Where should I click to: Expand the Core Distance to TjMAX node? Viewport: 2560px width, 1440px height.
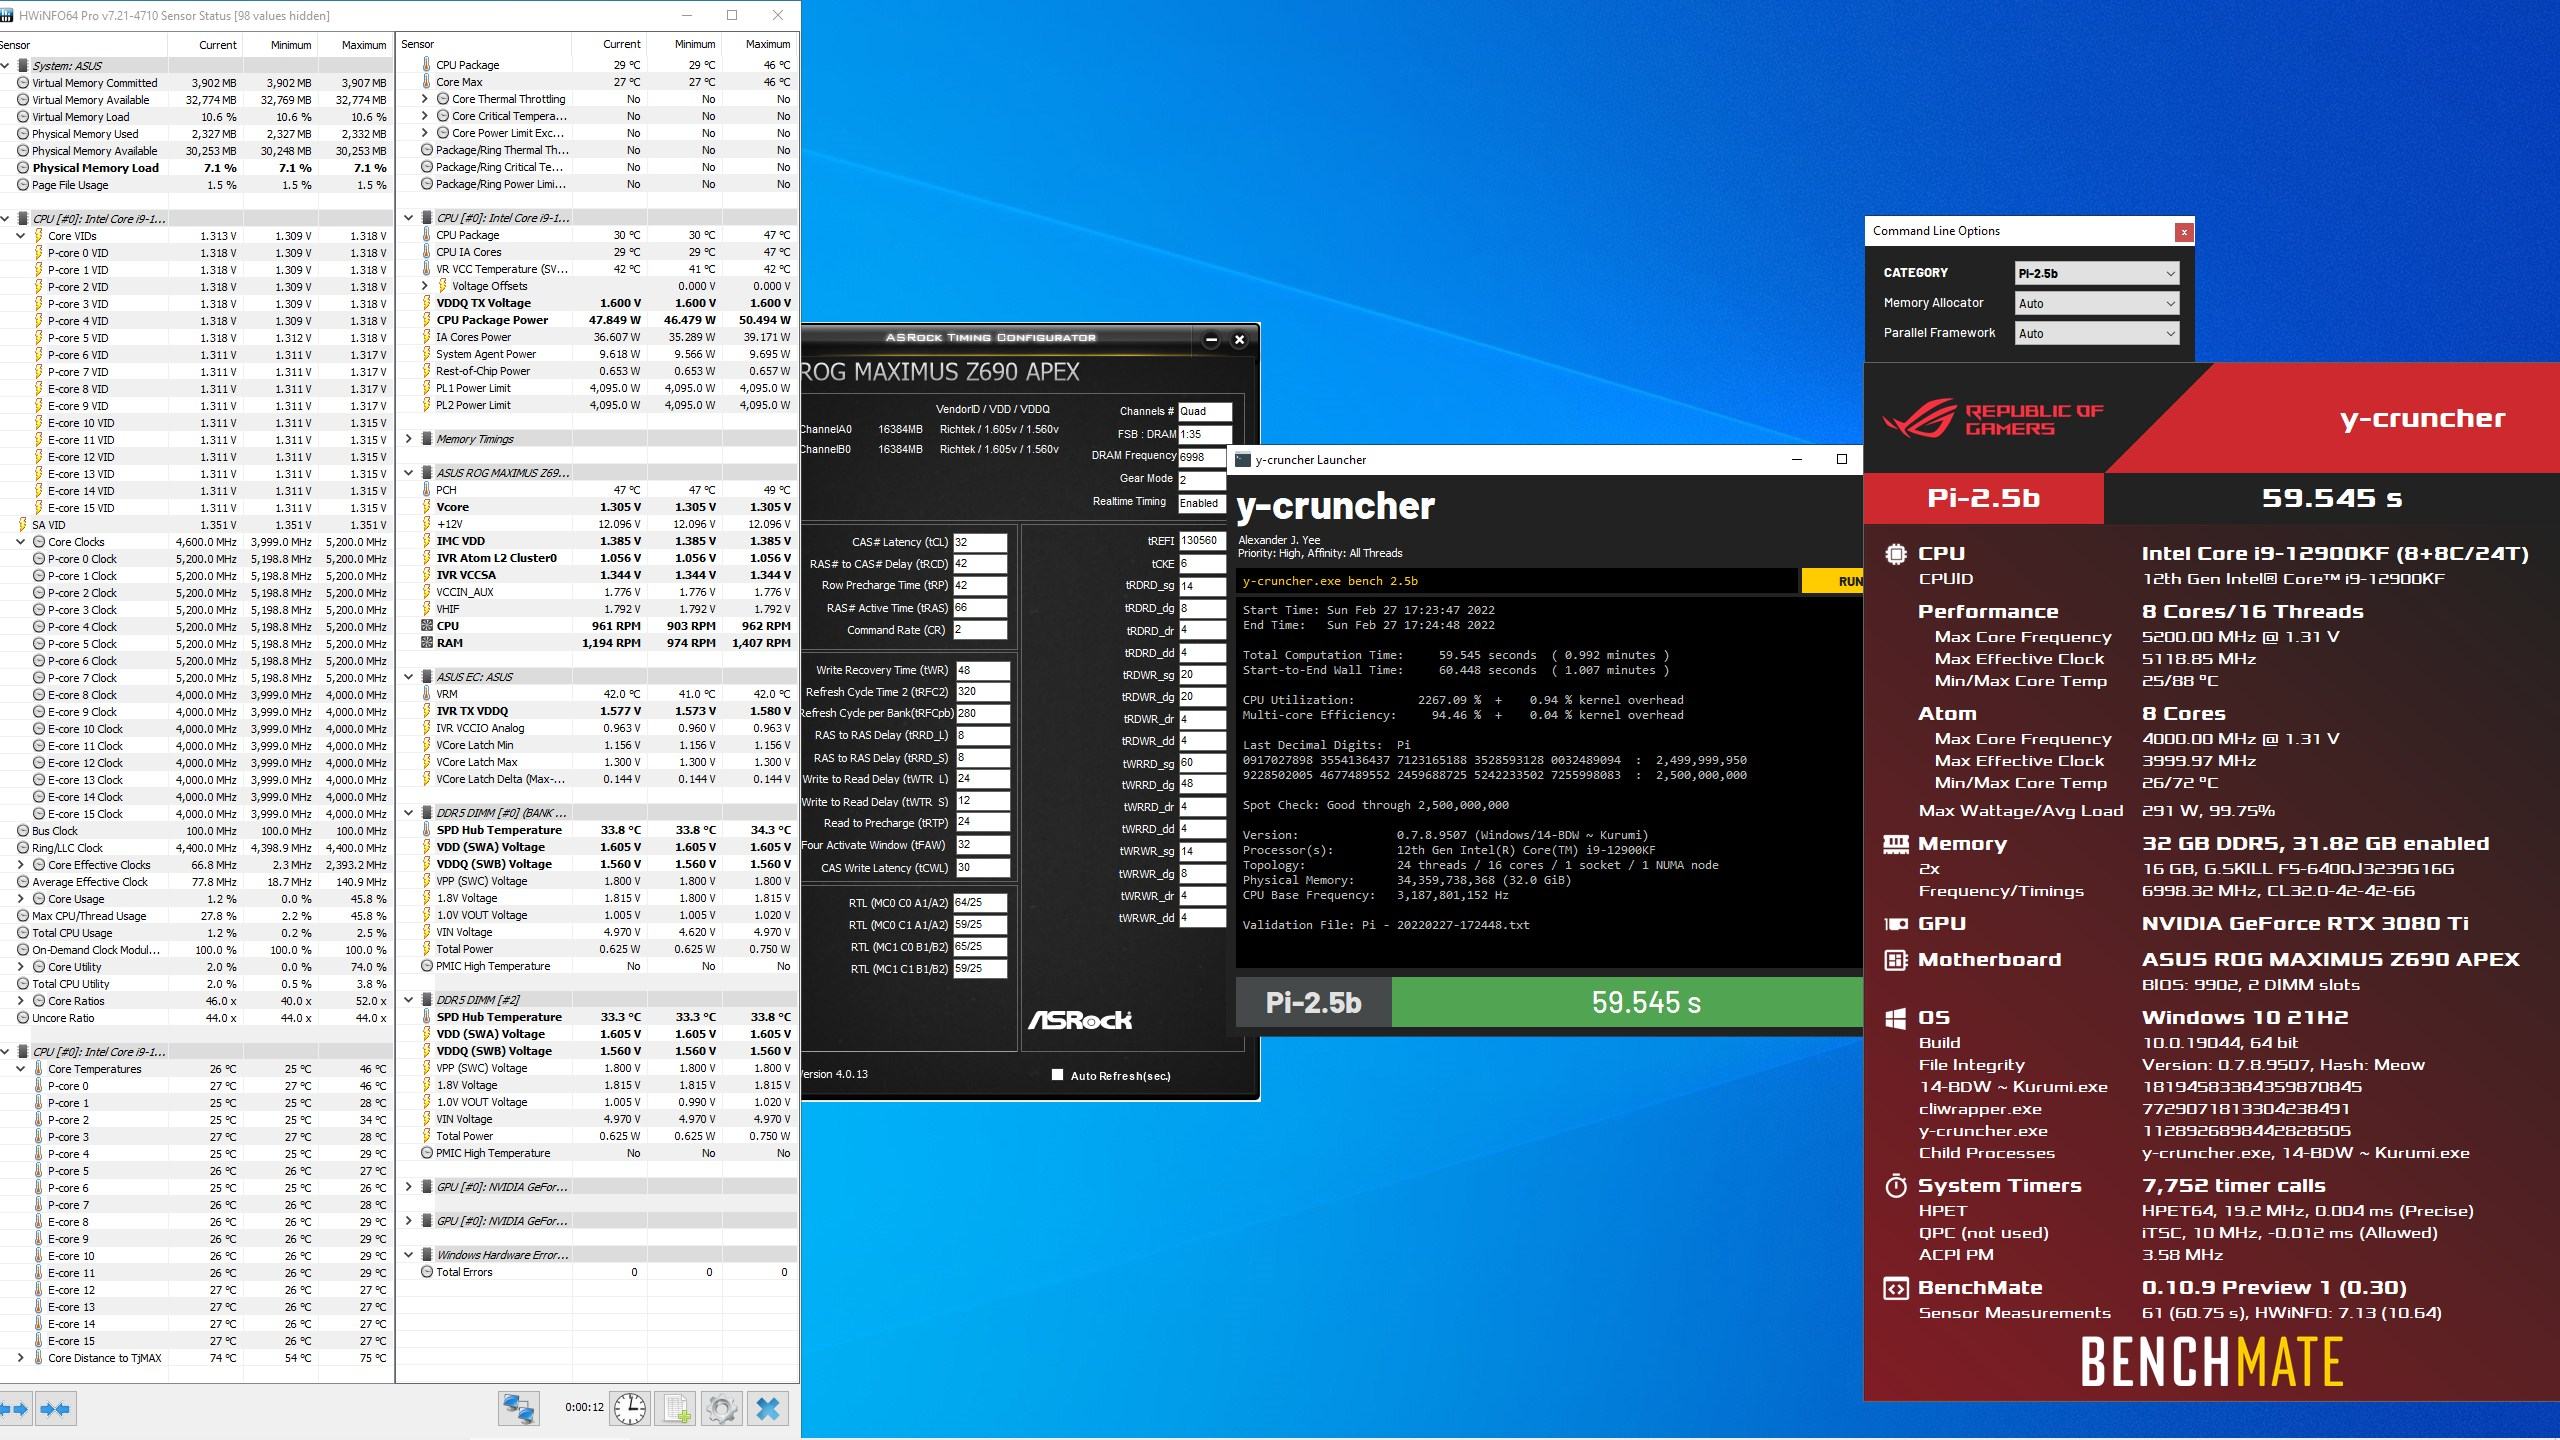click(20, 1358)
